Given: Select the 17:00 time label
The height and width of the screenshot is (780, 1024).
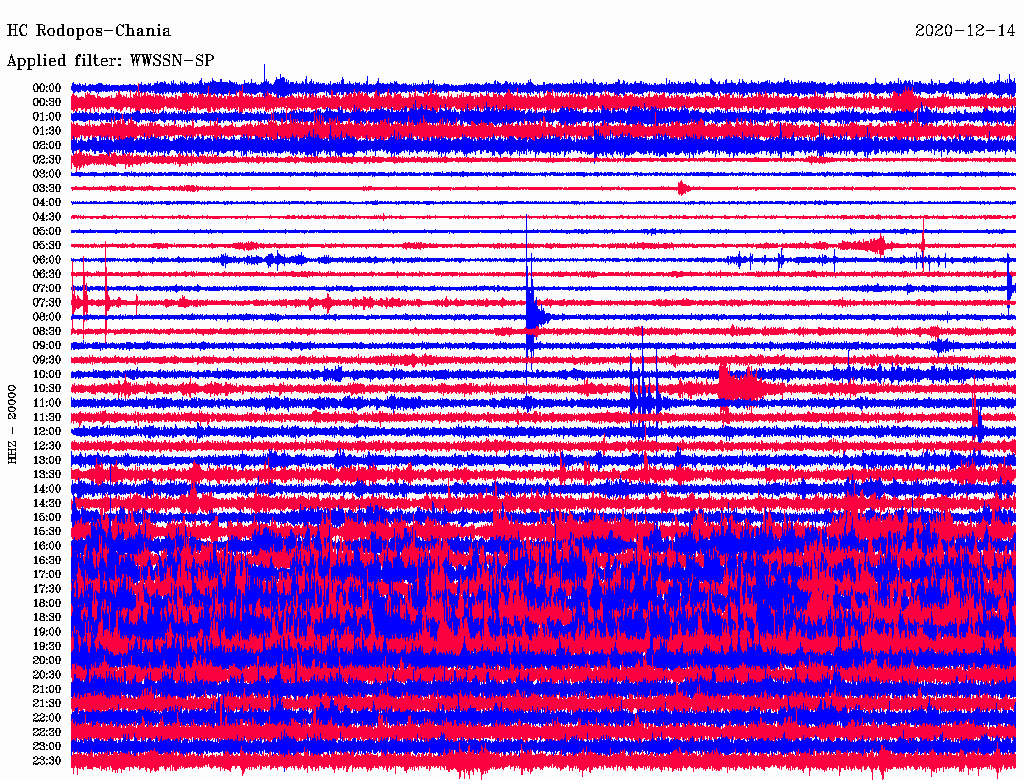Looking at the screenshot, I should [47, 575].
